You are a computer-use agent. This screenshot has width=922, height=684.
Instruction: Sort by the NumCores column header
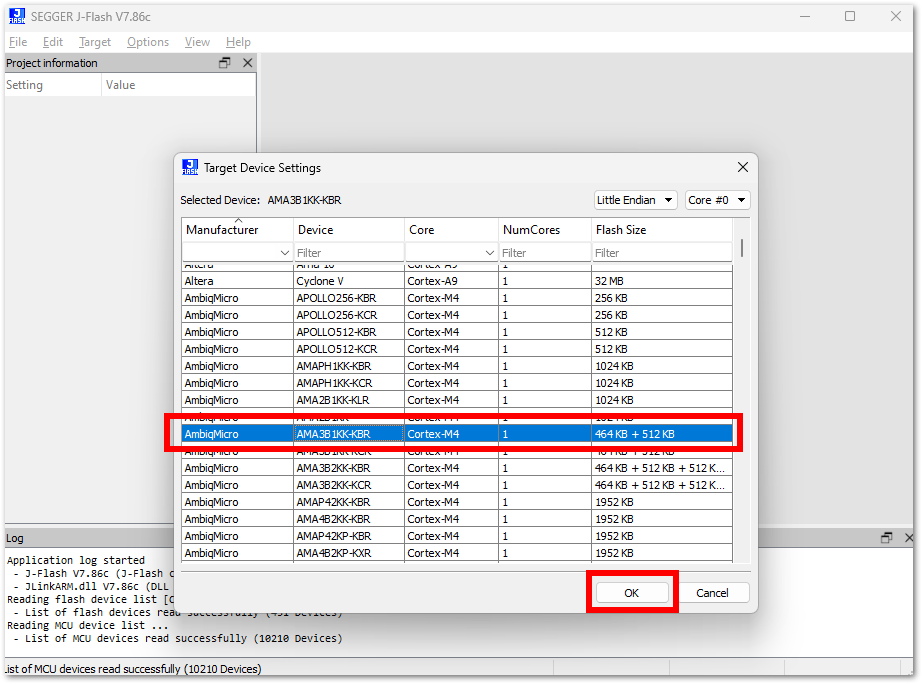[x=544, y=230]
